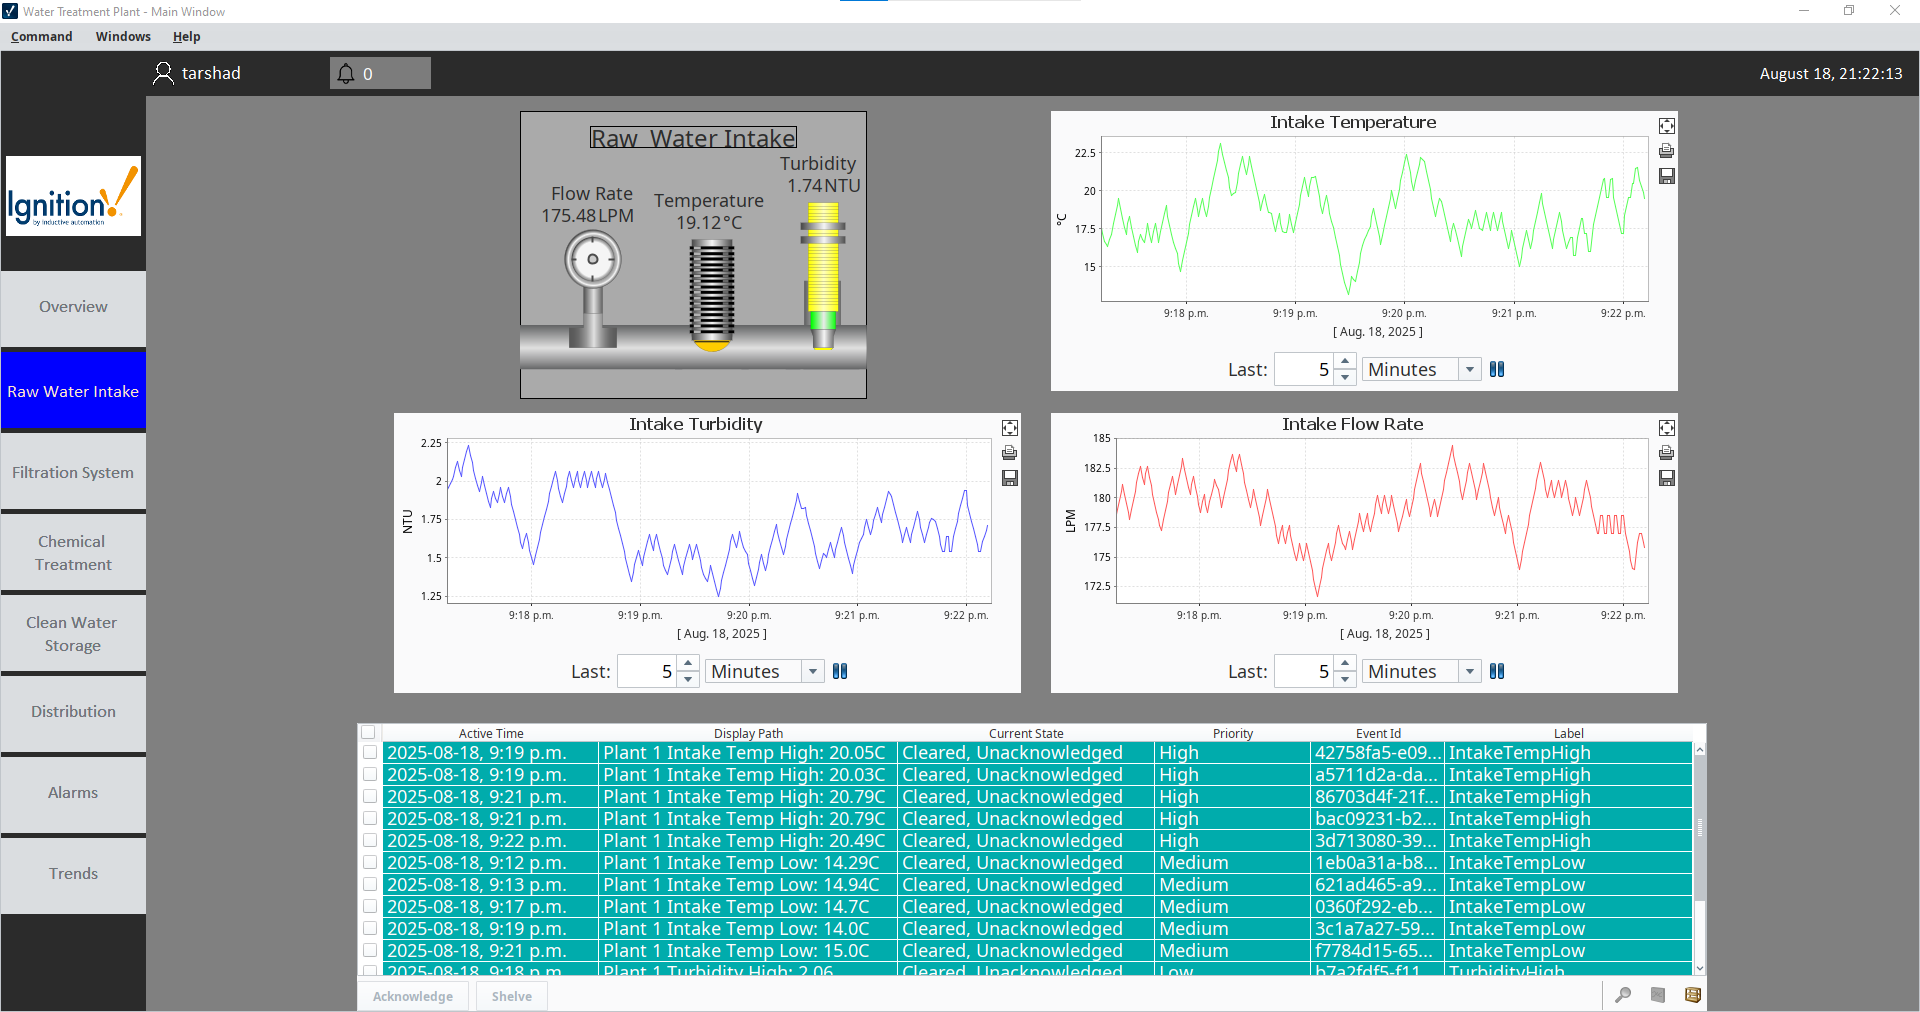Image resolution: width=1920 pixels, height=1012 pixels.
Task: Maximize the Intake Flow Rate chart
Action: [x=1666, y=428]
